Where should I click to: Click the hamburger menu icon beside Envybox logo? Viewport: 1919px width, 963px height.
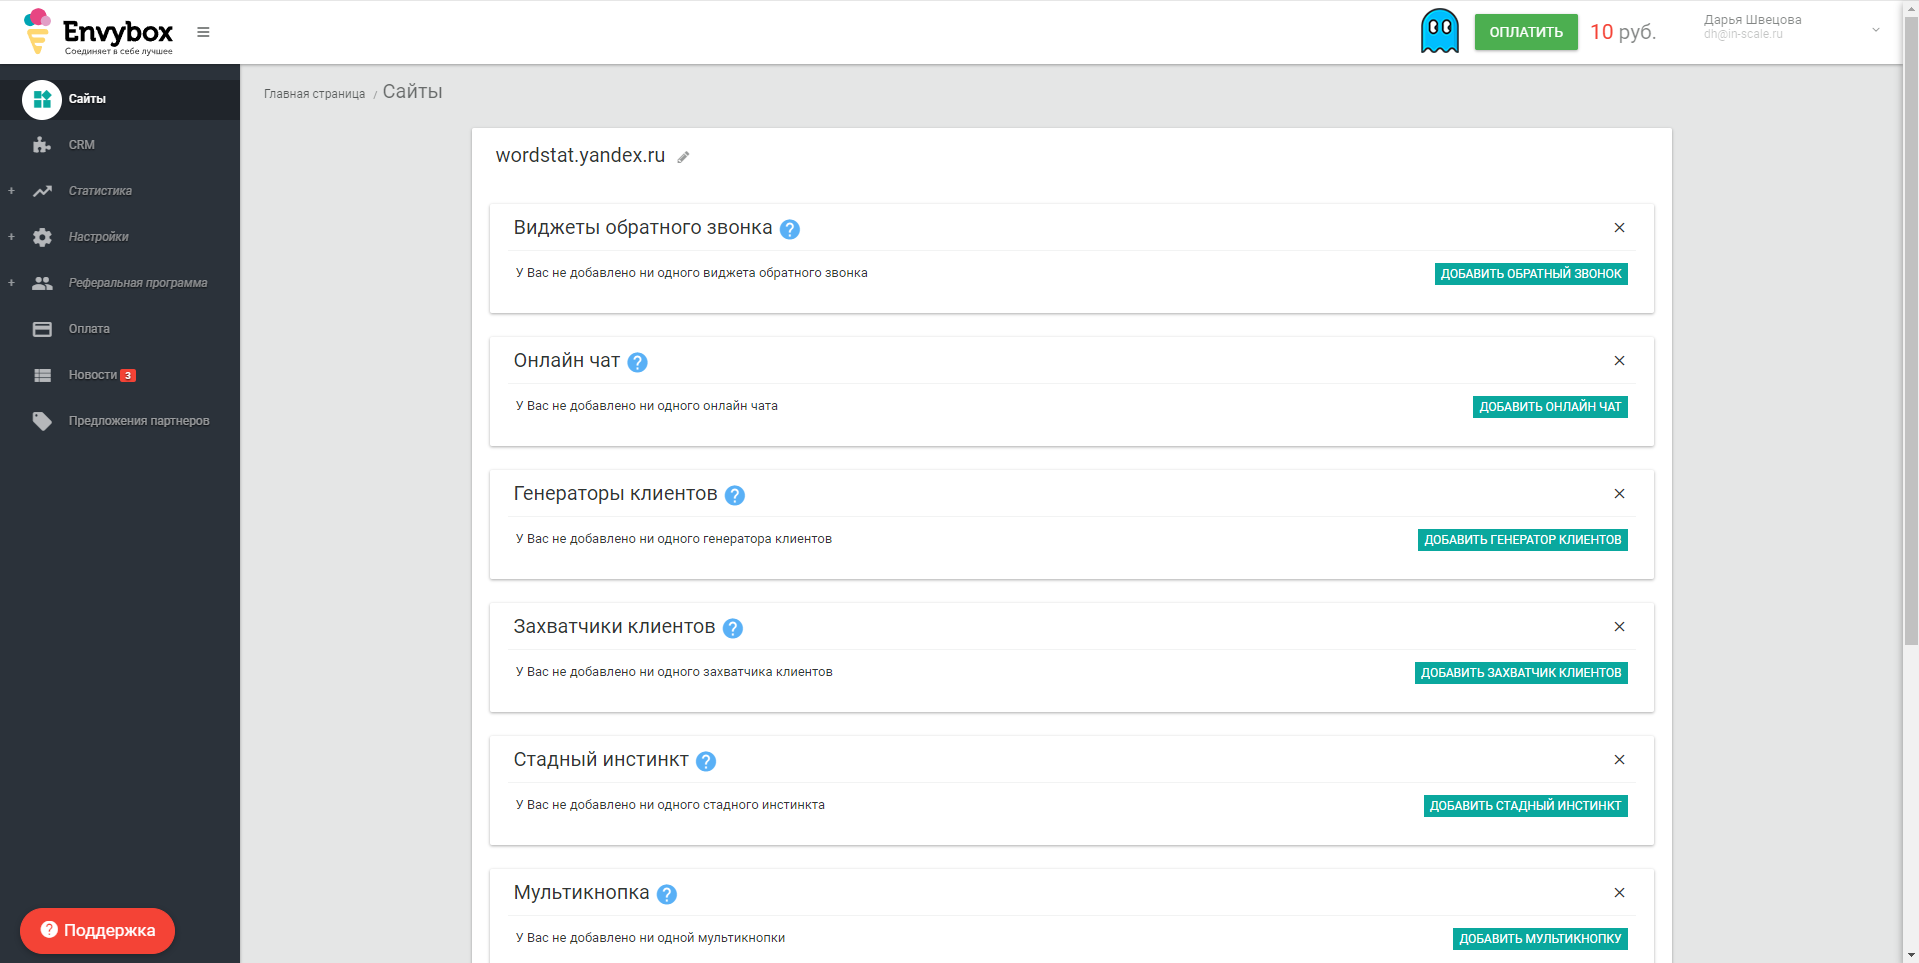[203, 32]
